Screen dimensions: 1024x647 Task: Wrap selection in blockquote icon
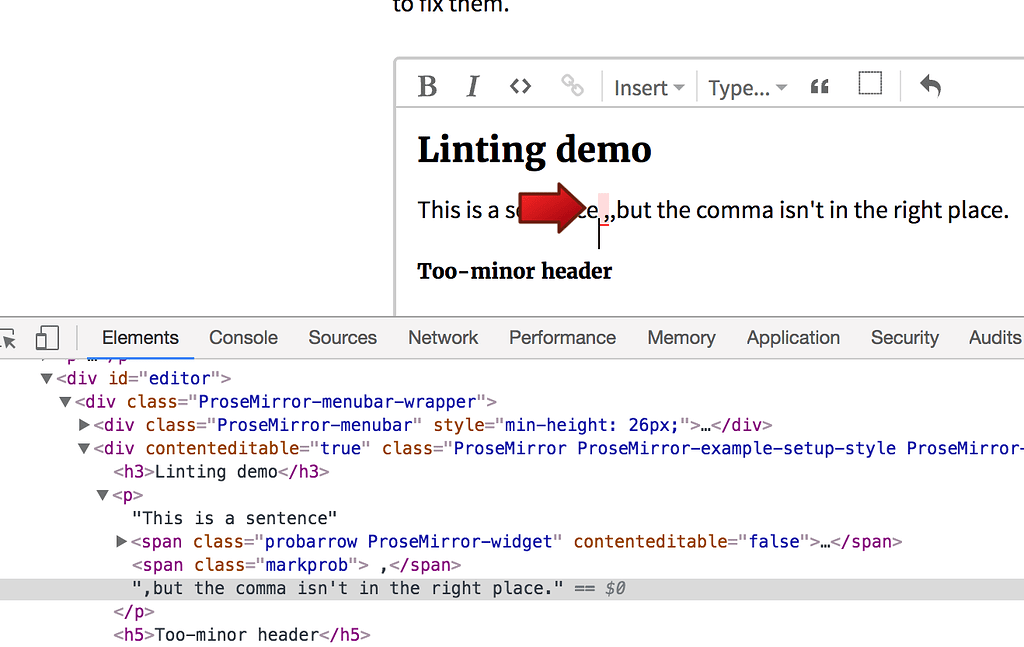pyautogui.click(x=820, y=87)
